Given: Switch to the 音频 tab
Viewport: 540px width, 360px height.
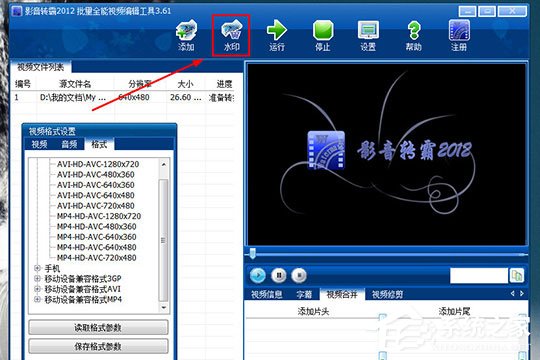Looking at the screenshot, I should coord(69,144).
